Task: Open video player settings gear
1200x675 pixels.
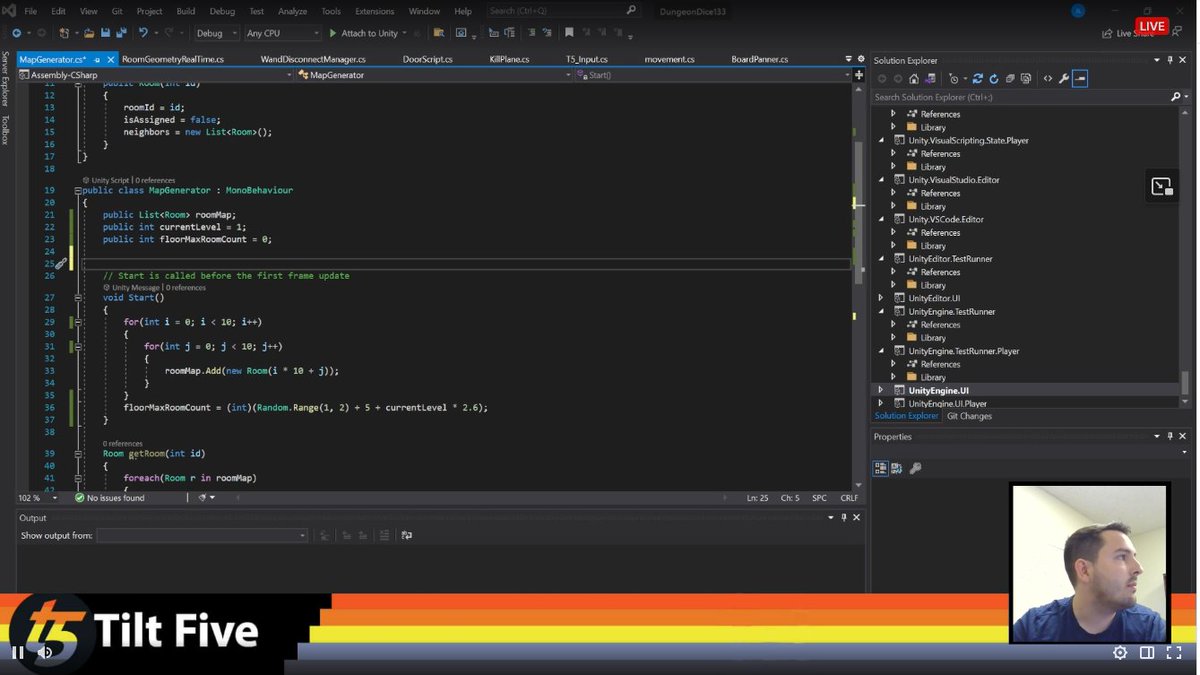Action: (1120, 652)
